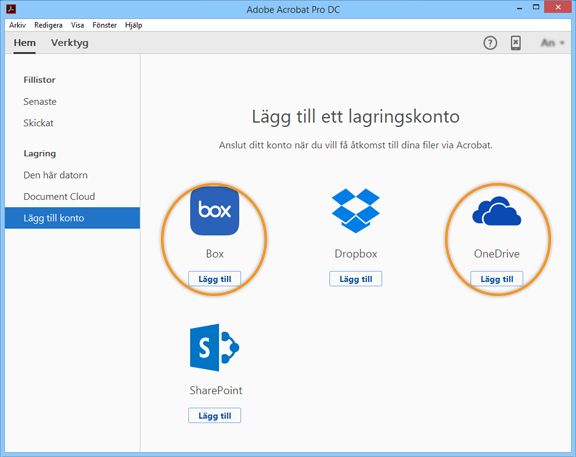Open the help question mark icon
This screenshot has height=457, width=576.
pyautogui.click(x=490, y=43)
